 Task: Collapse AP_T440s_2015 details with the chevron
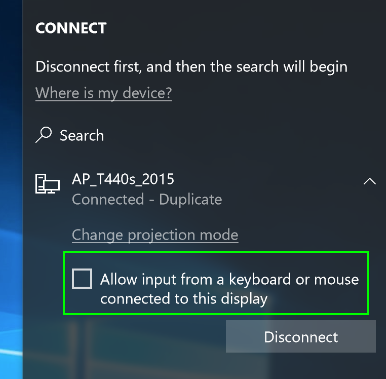pos(369,181)
